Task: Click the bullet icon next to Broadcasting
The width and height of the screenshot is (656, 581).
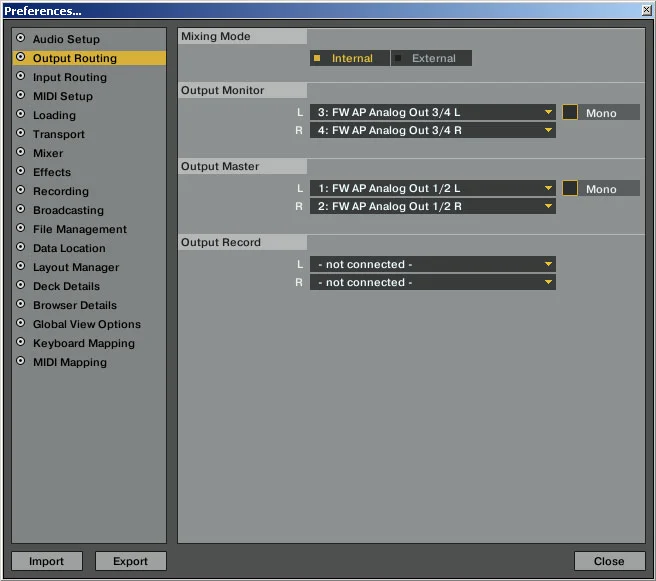Action: pos(20,210)
